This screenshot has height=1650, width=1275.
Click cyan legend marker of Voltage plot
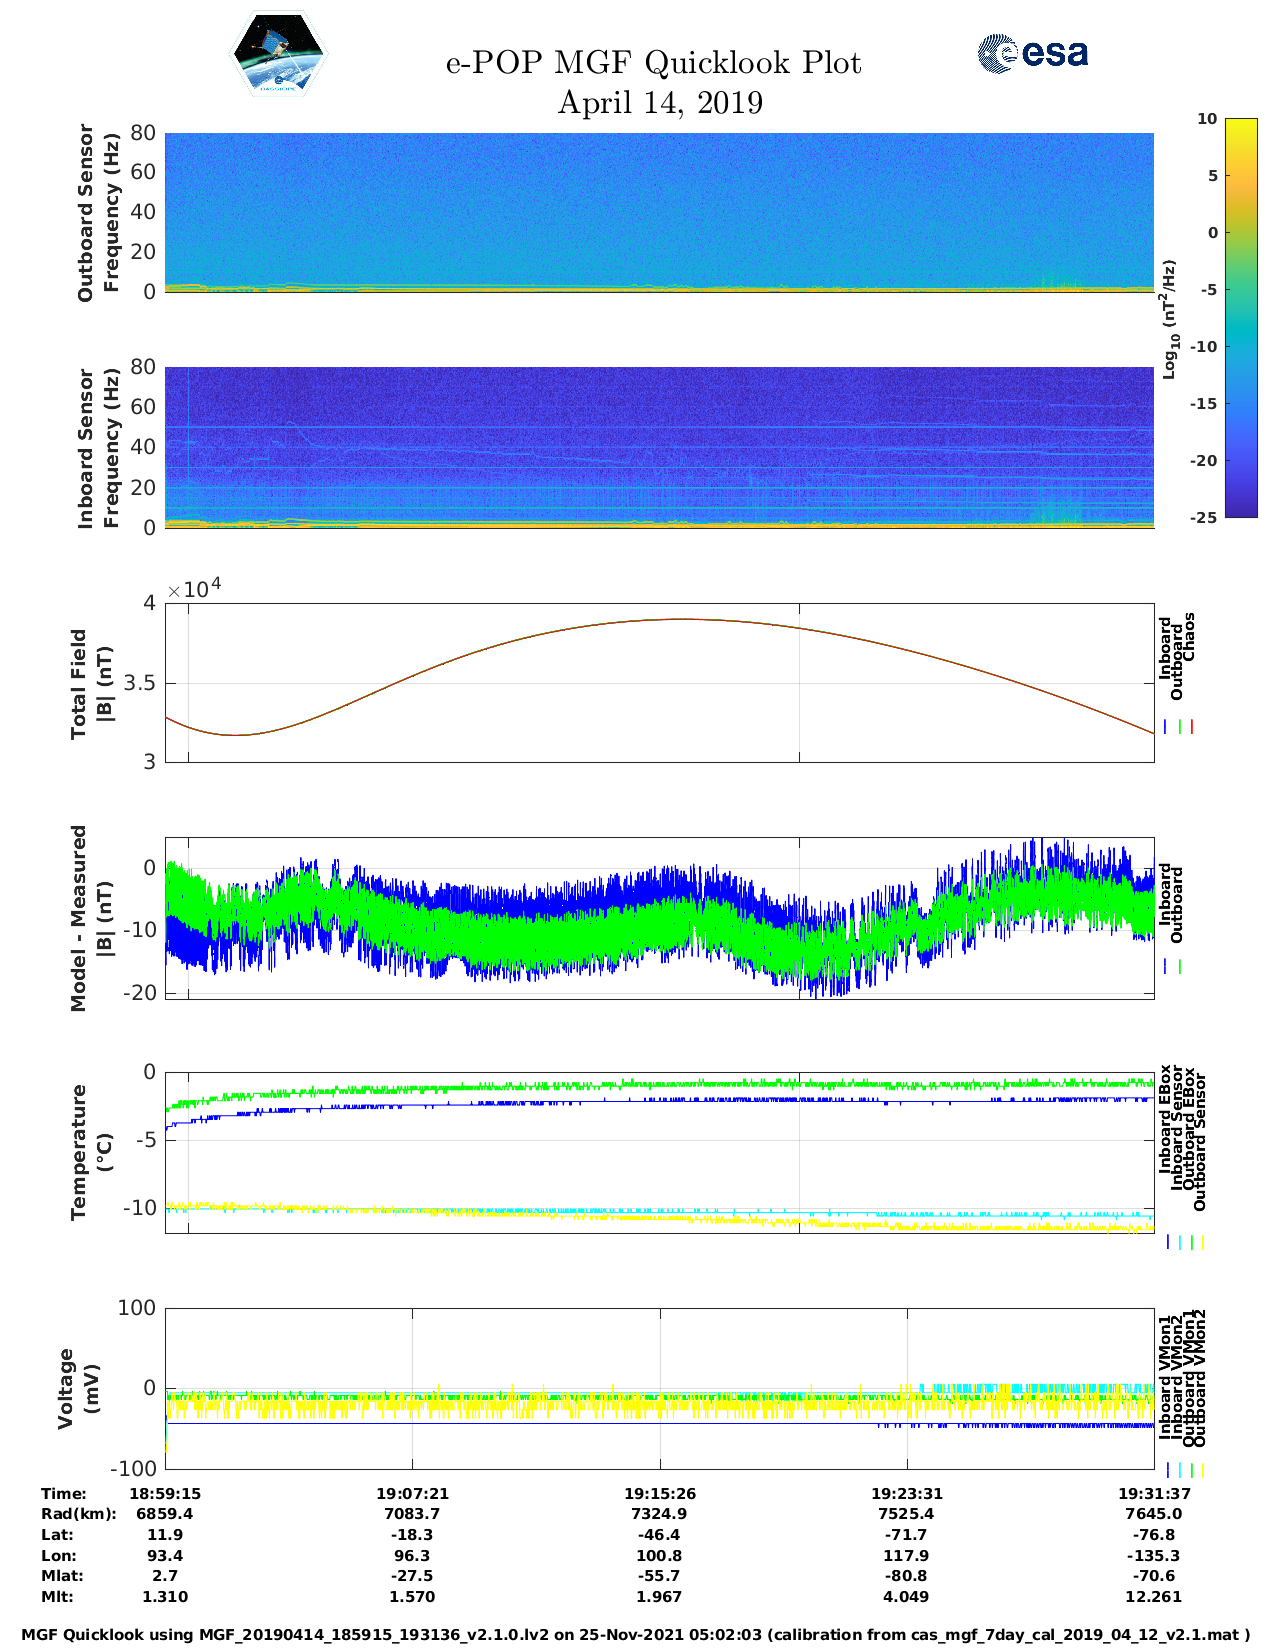coord(1179,1470)
